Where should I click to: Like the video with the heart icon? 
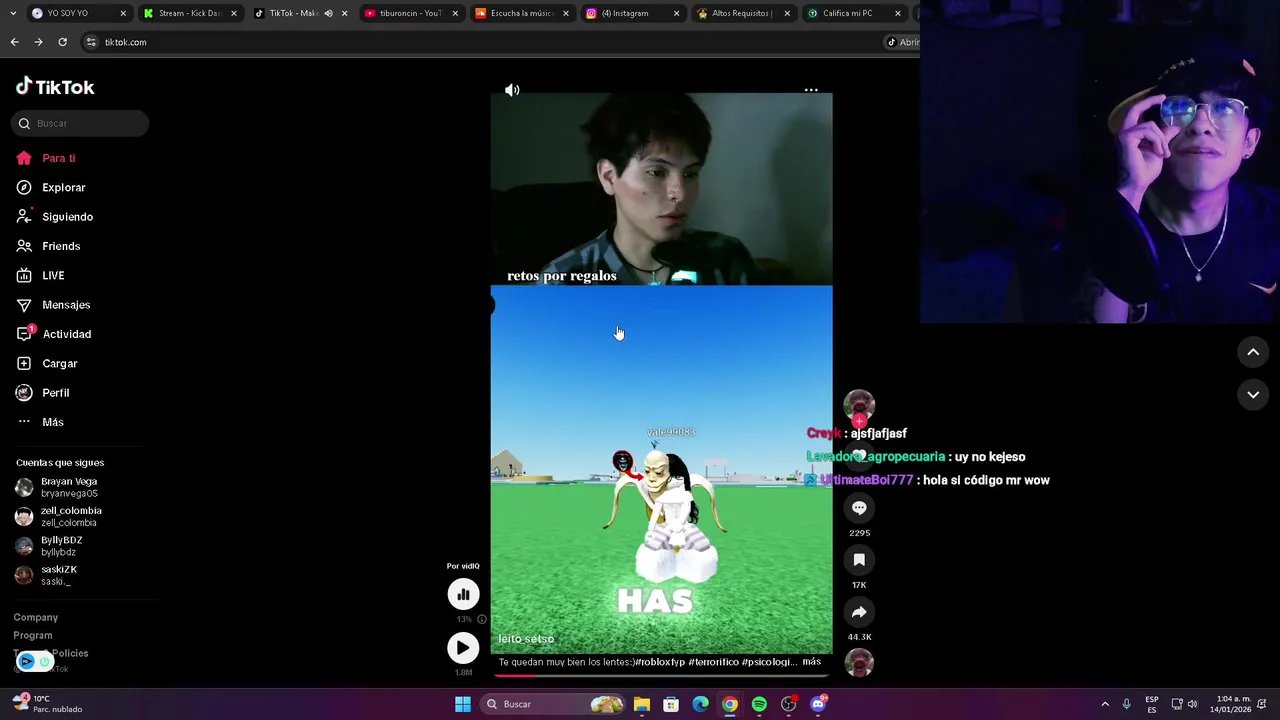point(859,456)
